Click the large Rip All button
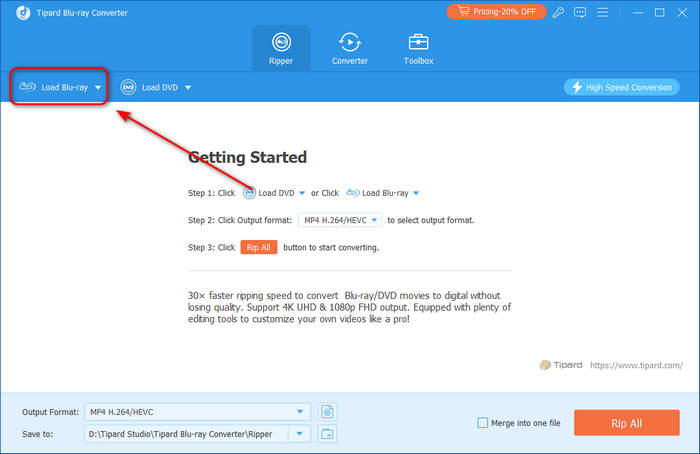700x454 pixels. [x=627, y=423]
